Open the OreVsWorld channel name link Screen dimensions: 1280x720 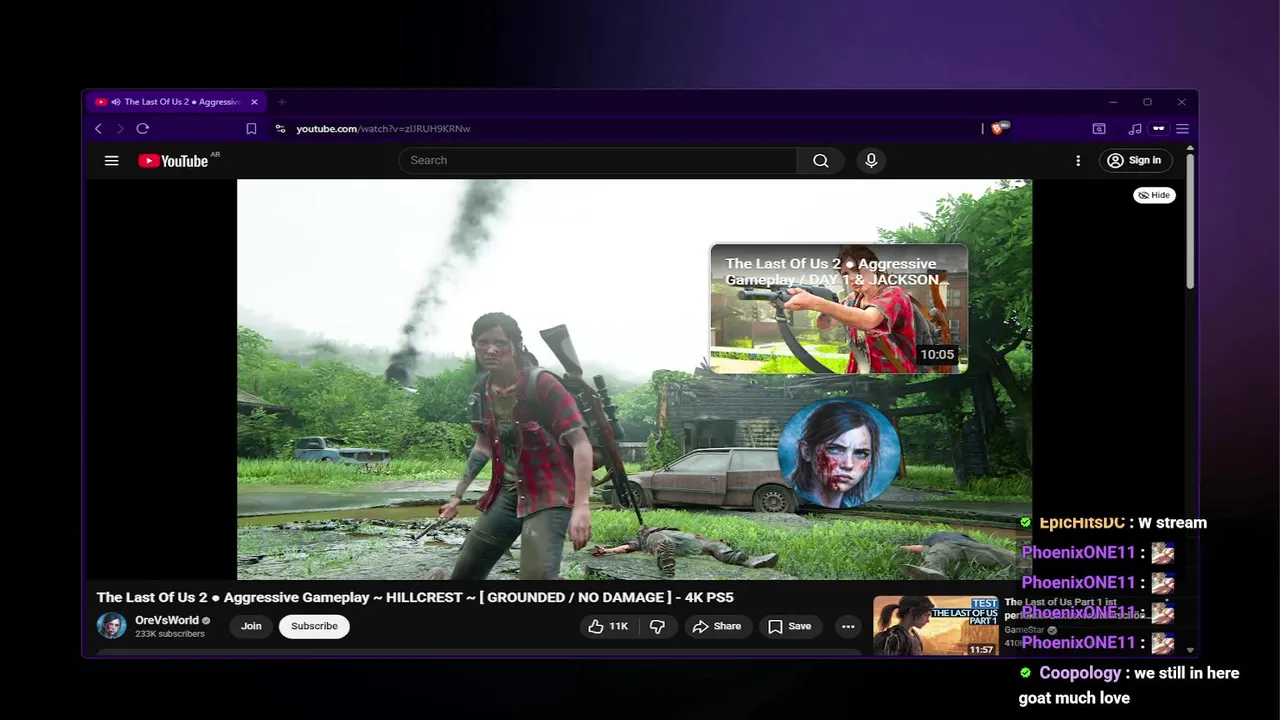pyautogui.click(x=167, y=620)
